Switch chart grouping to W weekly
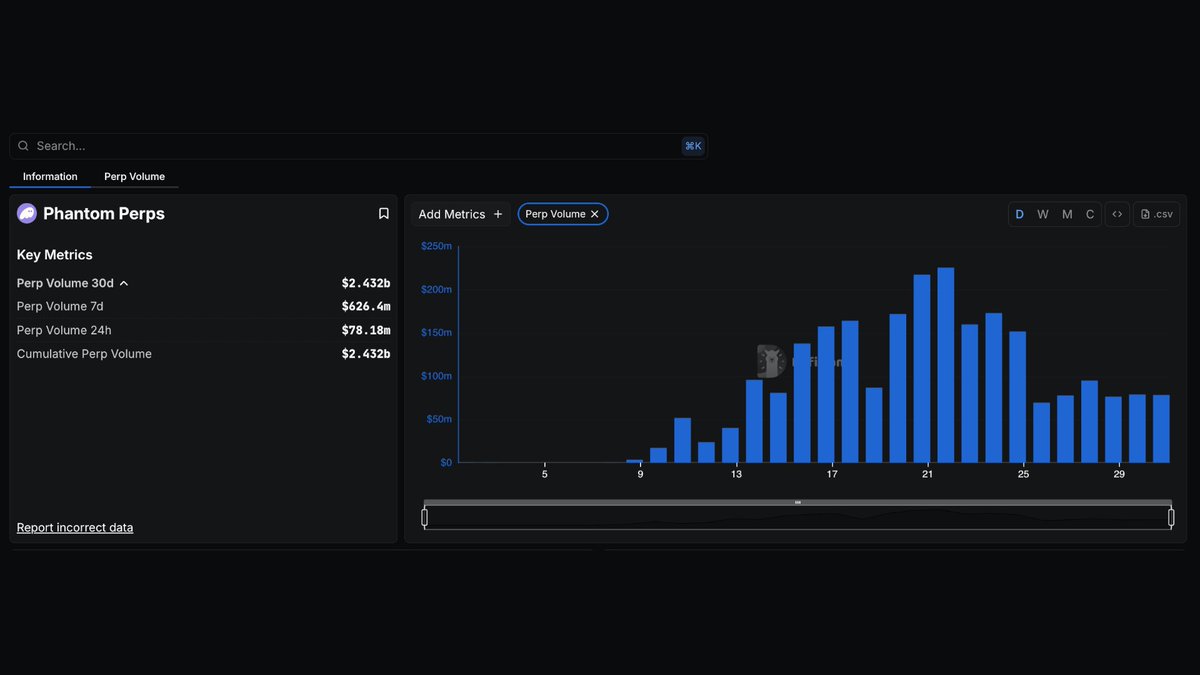Viewport: 1200px width, 675px height. tap(1043, 214)
